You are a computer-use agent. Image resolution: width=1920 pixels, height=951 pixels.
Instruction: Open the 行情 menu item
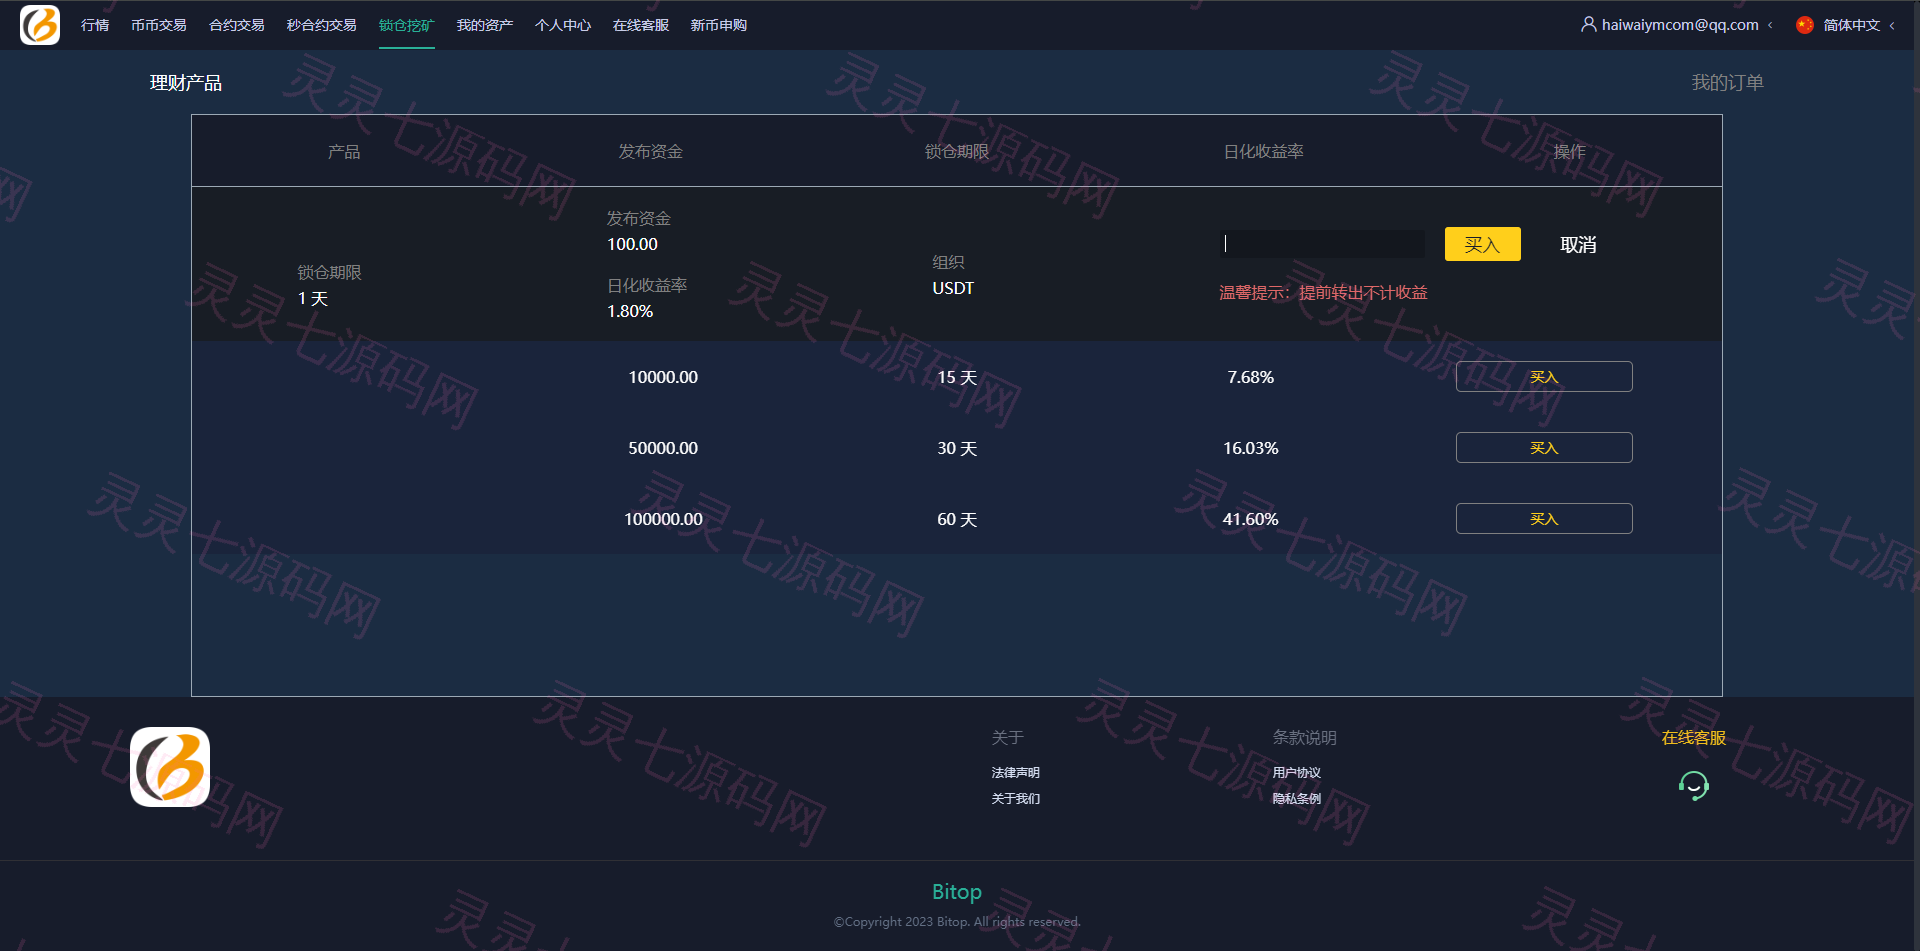pos(95,25)
